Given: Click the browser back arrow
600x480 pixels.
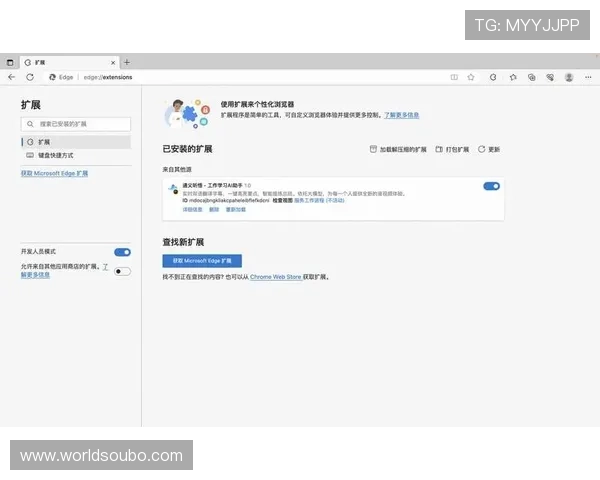Looking at the screenshot, I should [x=11, y=76].
